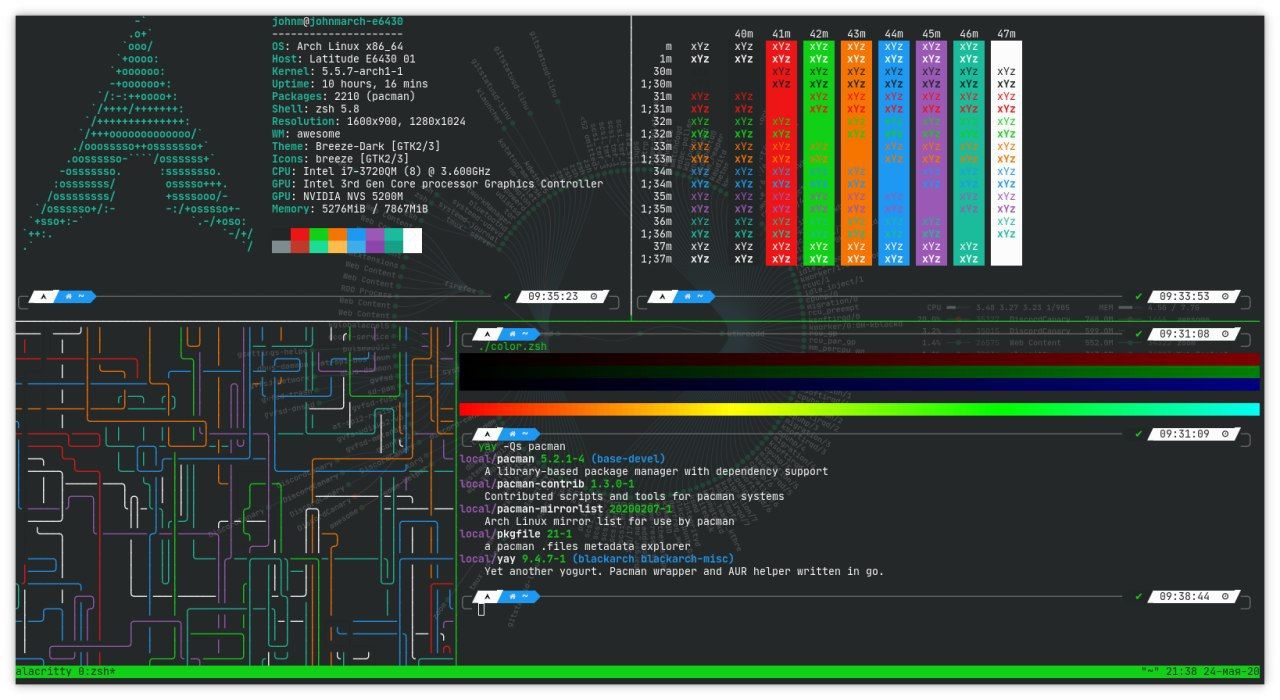Click the xYz cell at row 1;31m, column 44m

point(894,109)
